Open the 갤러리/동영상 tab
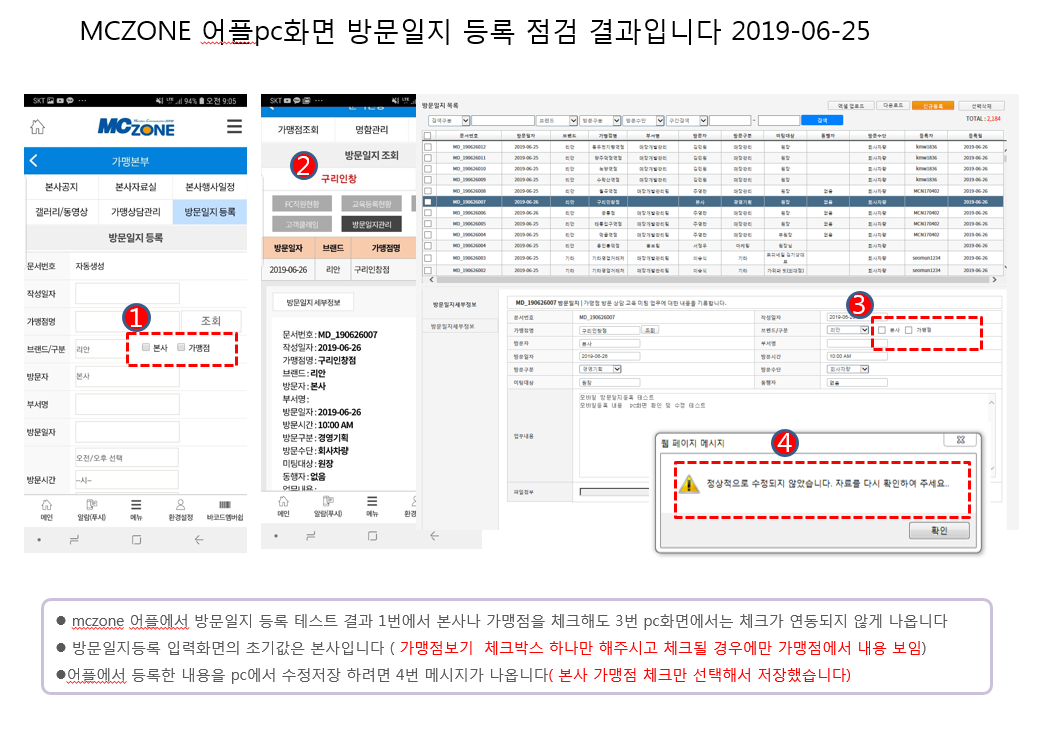The width and height of the screenshot is (1058, 733). (61, 211)
